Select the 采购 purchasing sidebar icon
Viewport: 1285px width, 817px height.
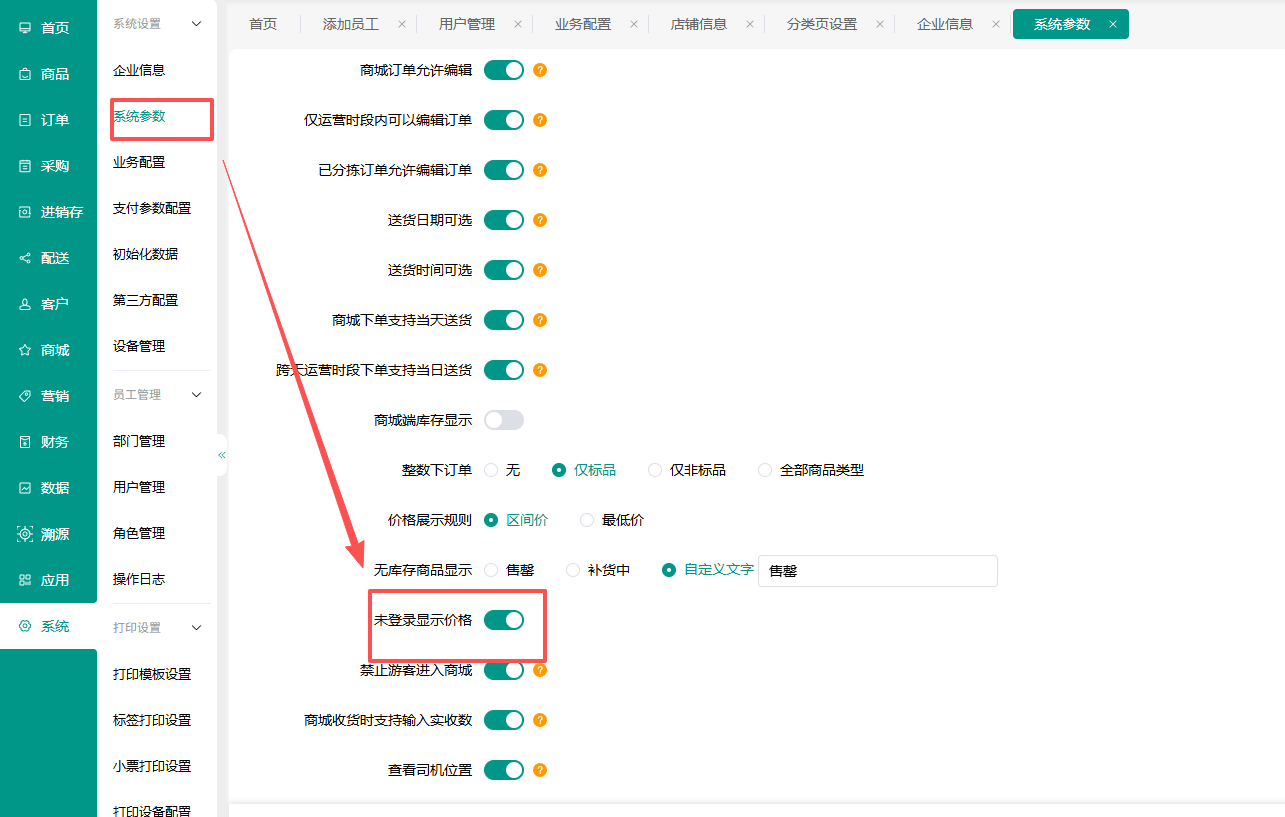coord(25,166)
